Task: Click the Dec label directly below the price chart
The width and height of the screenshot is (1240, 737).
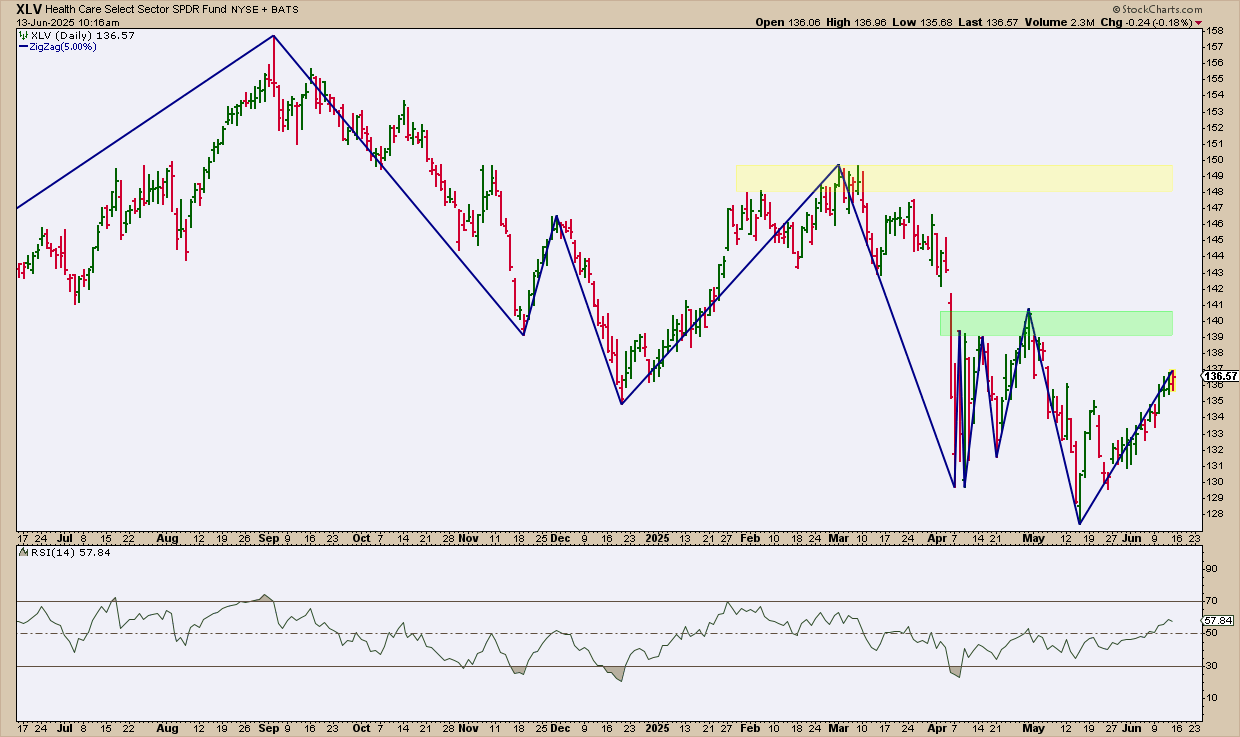Action: tap(560, 538)
